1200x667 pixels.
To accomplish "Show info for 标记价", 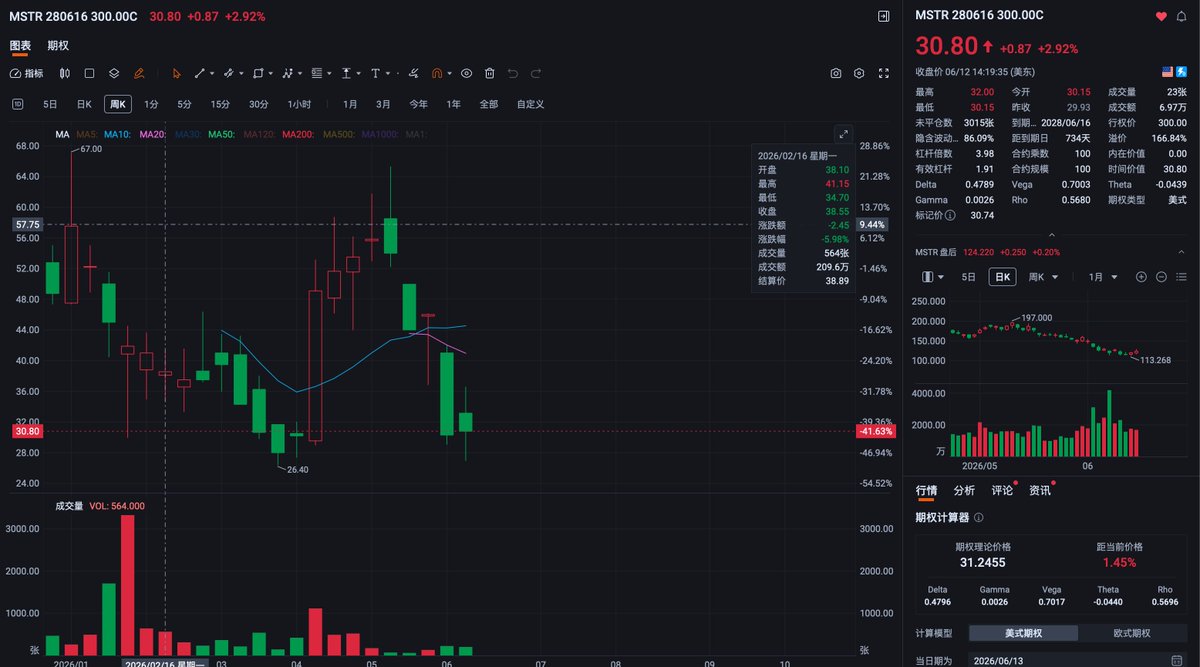I will [950, 215].
